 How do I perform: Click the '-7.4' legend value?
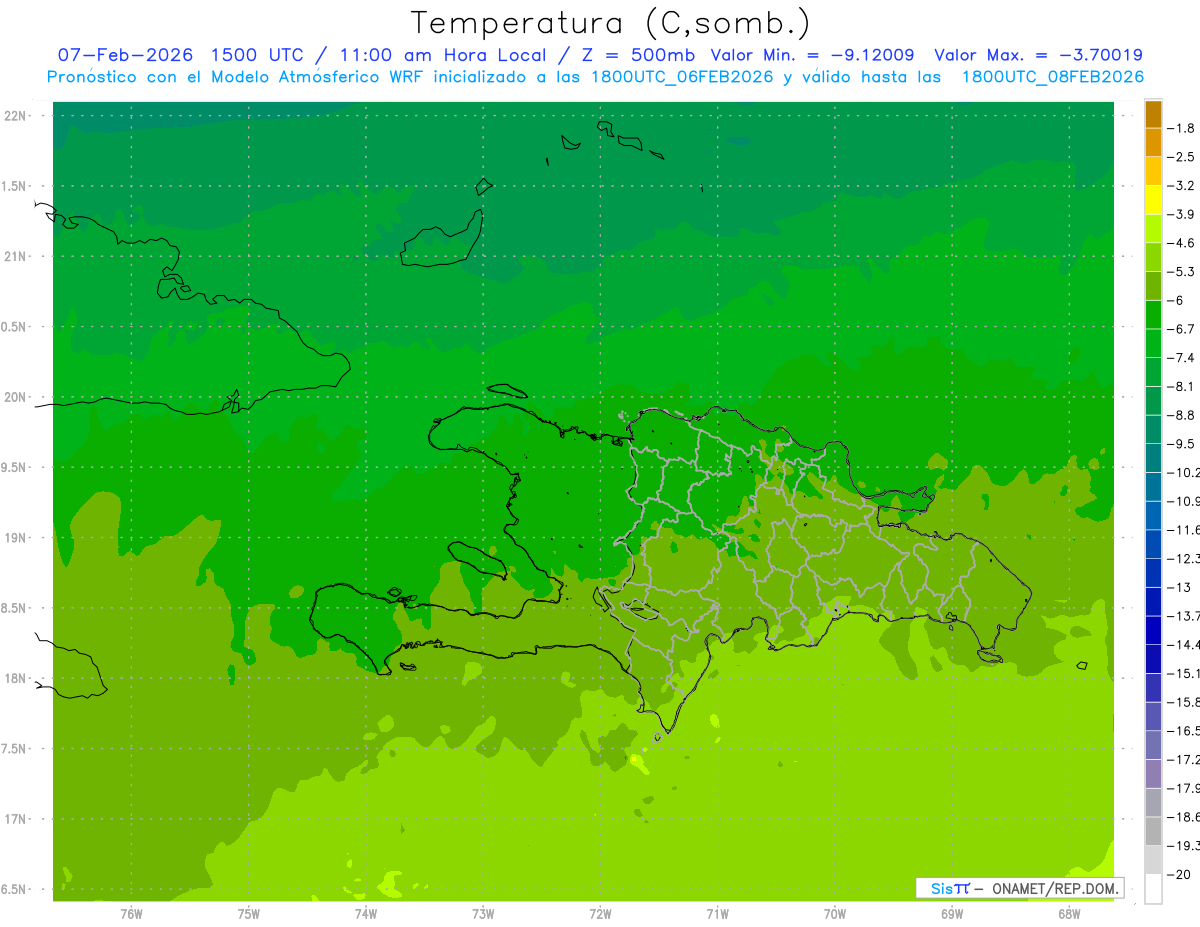(x=1182, y=357)
